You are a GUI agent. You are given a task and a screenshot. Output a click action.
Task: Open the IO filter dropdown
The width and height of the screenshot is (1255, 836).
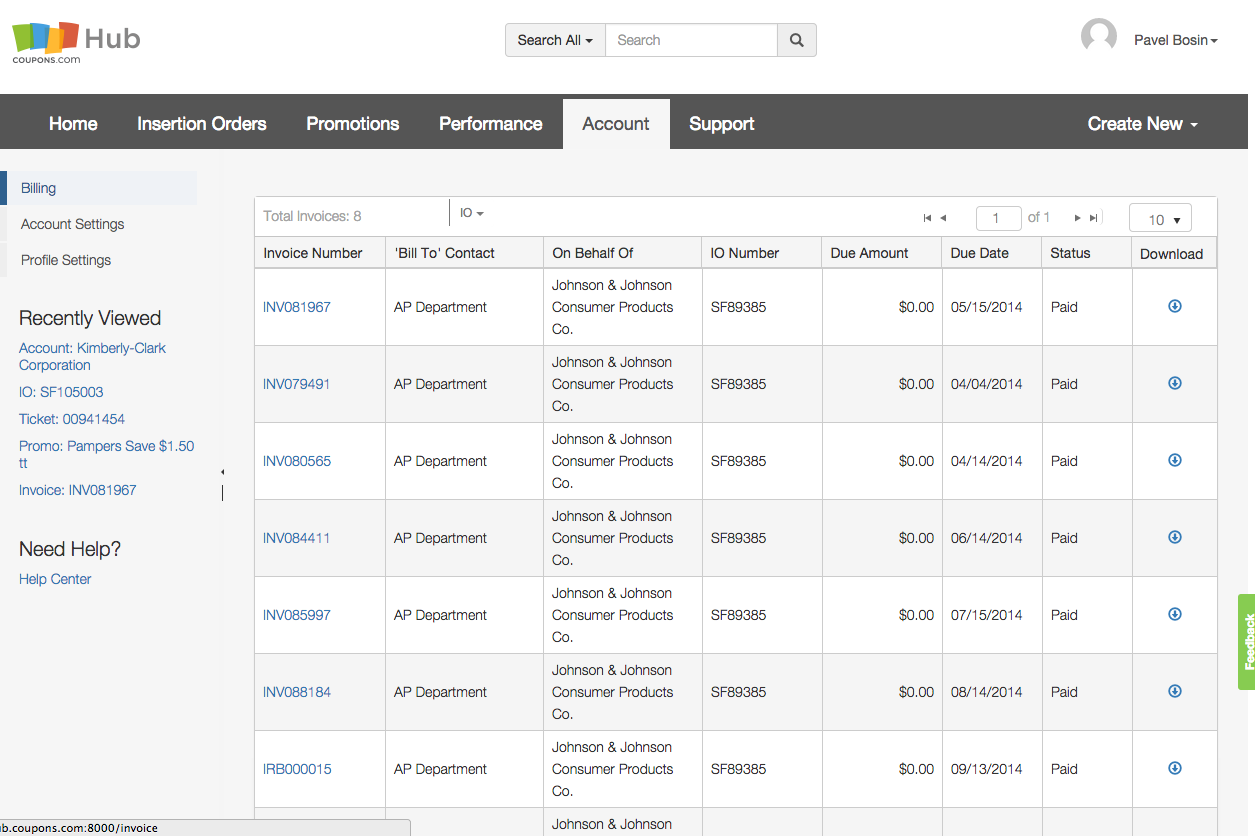pyautogui.click(x=472, y=213)
